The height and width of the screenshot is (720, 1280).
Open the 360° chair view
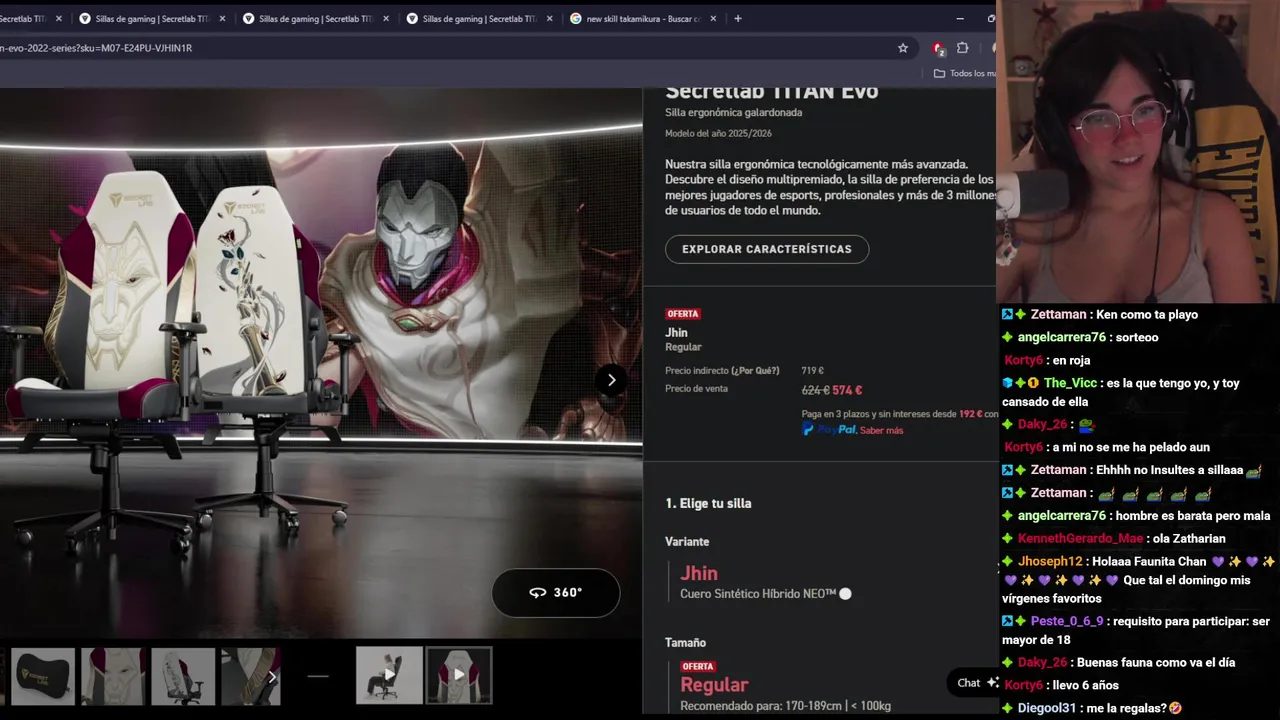tap(556, 593)
